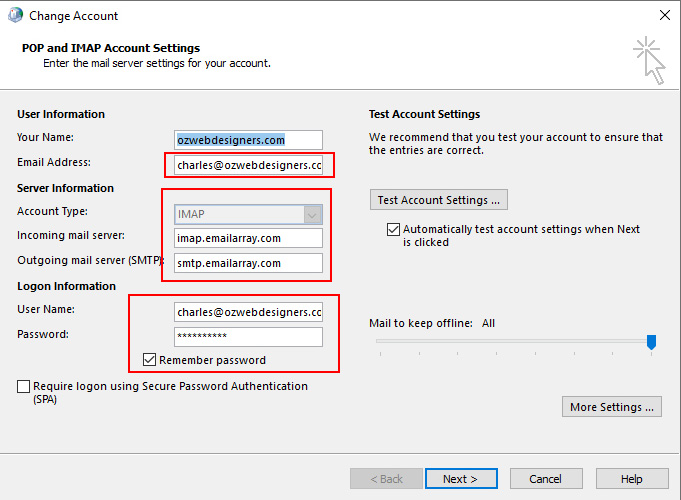The height and width of the screenshot is (500, 681).
Task: Close the Change Account dialog
Action: coord(664,16)
